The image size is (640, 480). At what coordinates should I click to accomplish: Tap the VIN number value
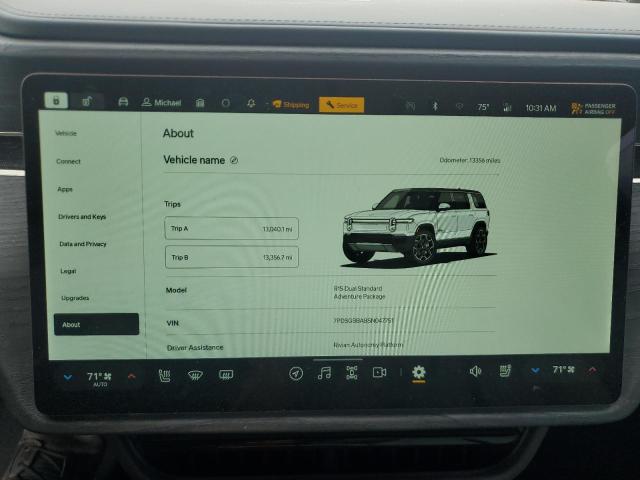363,321
